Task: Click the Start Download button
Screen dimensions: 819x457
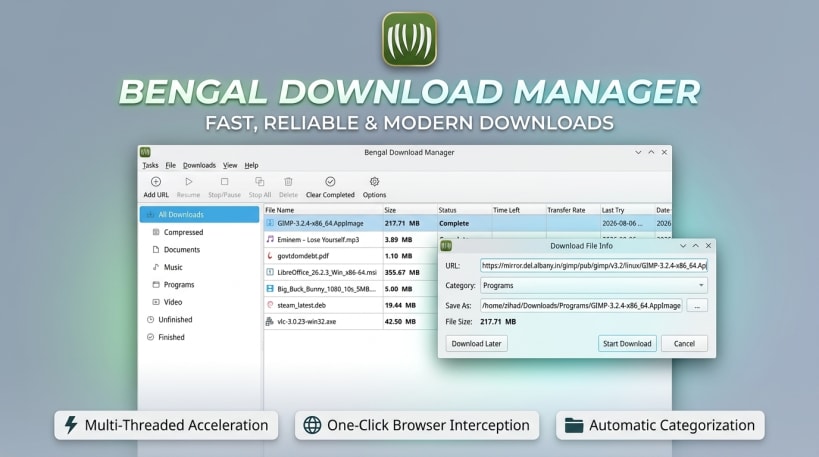Action: 627,344
